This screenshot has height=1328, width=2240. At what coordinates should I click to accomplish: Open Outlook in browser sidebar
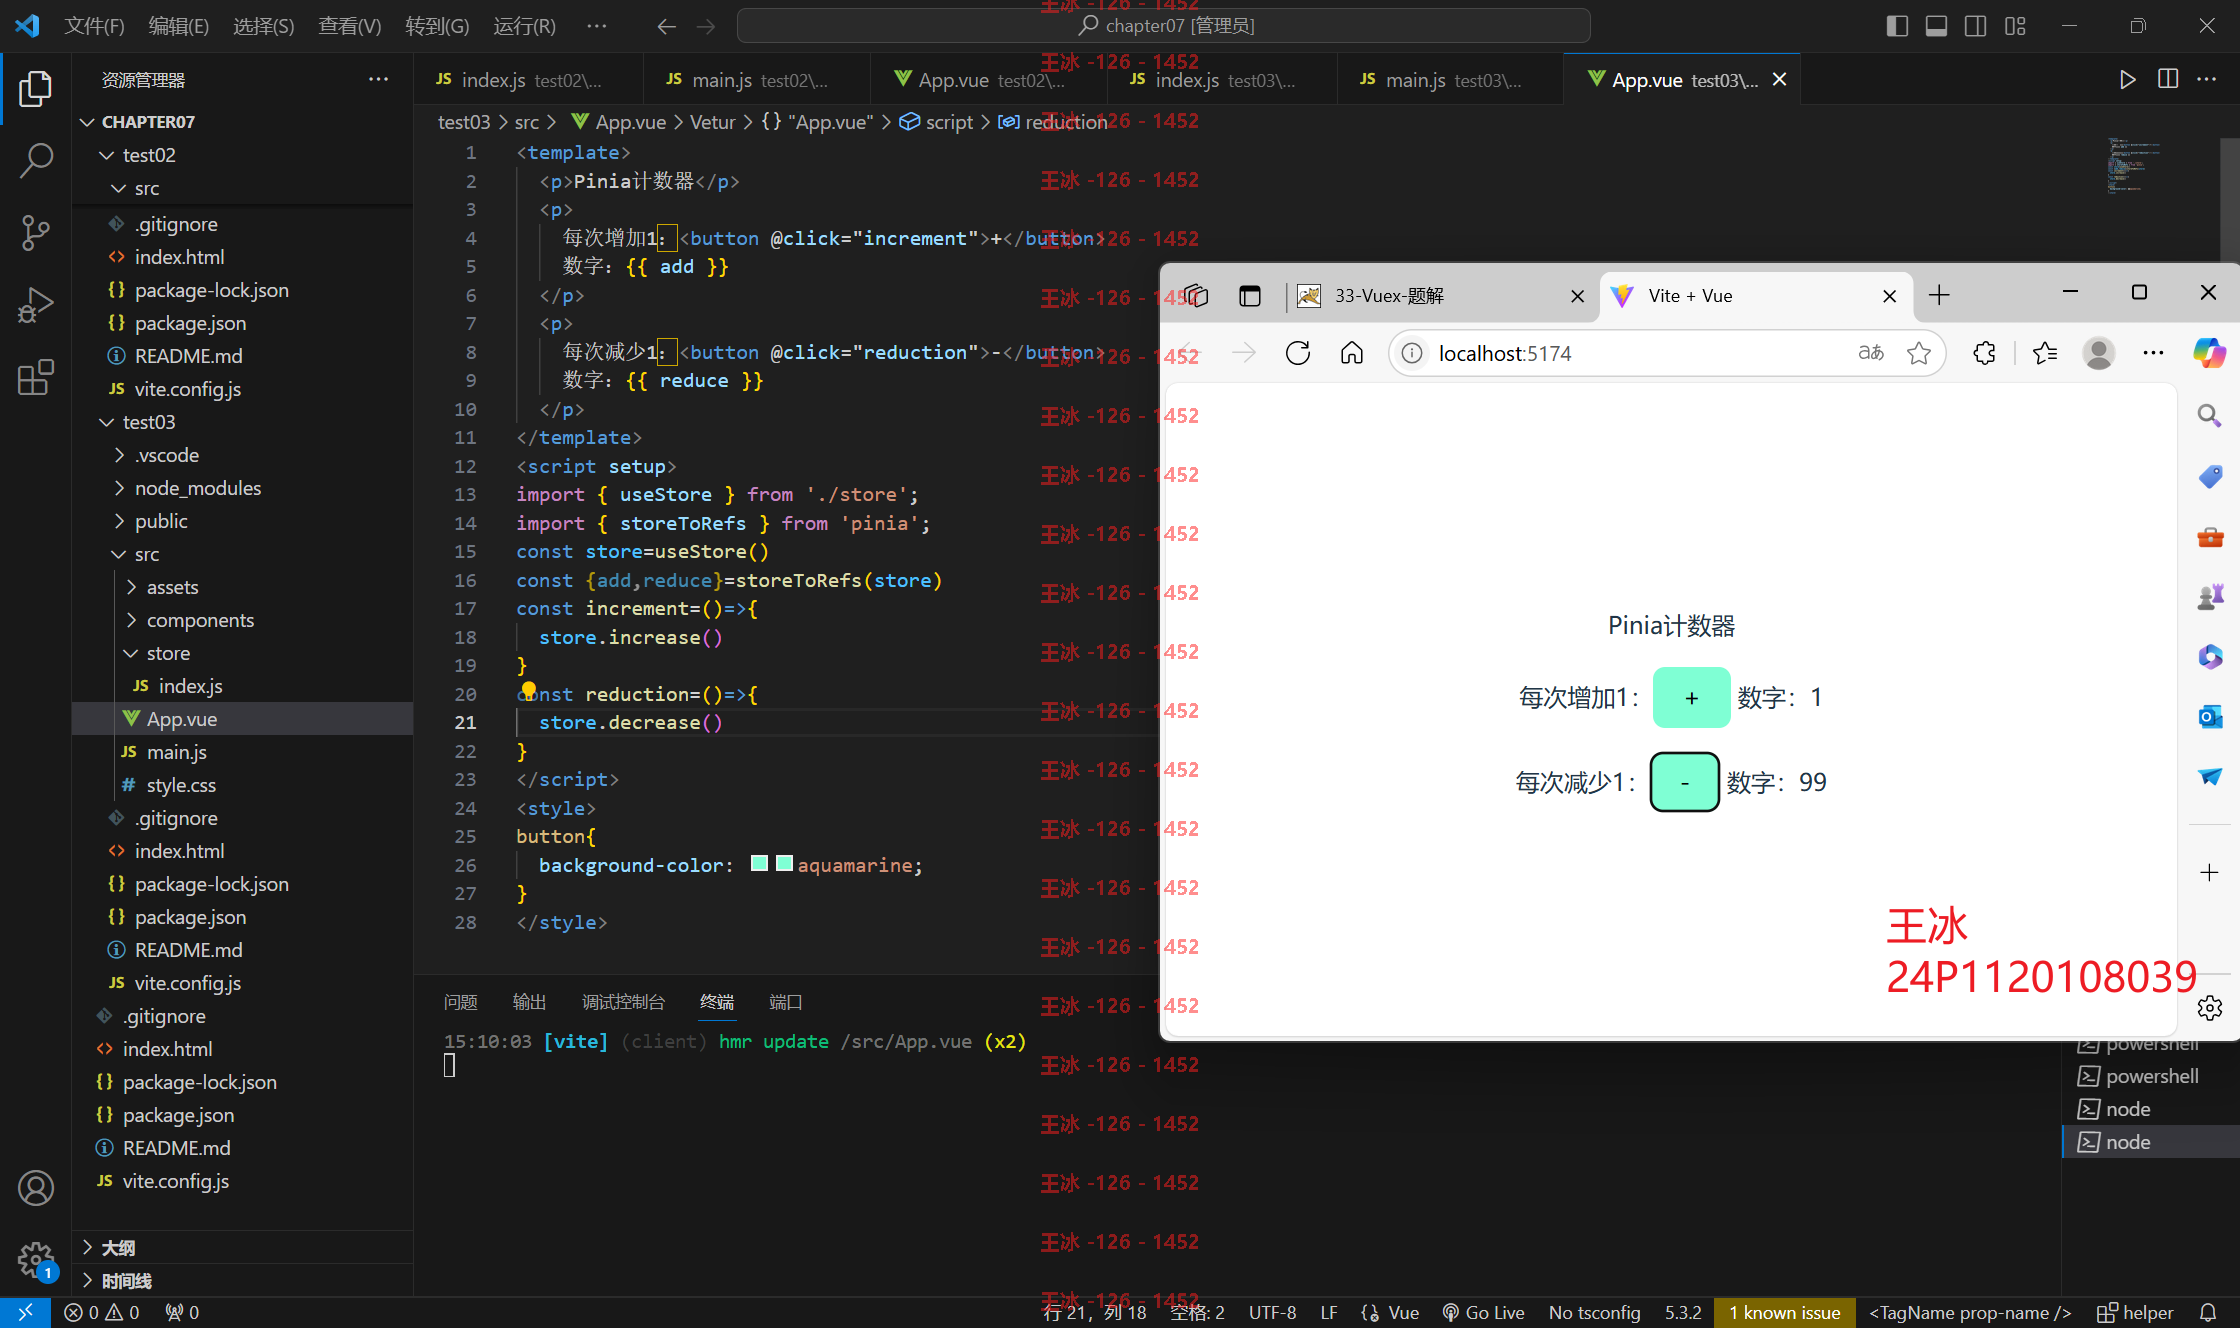(x=2209, y=716)
